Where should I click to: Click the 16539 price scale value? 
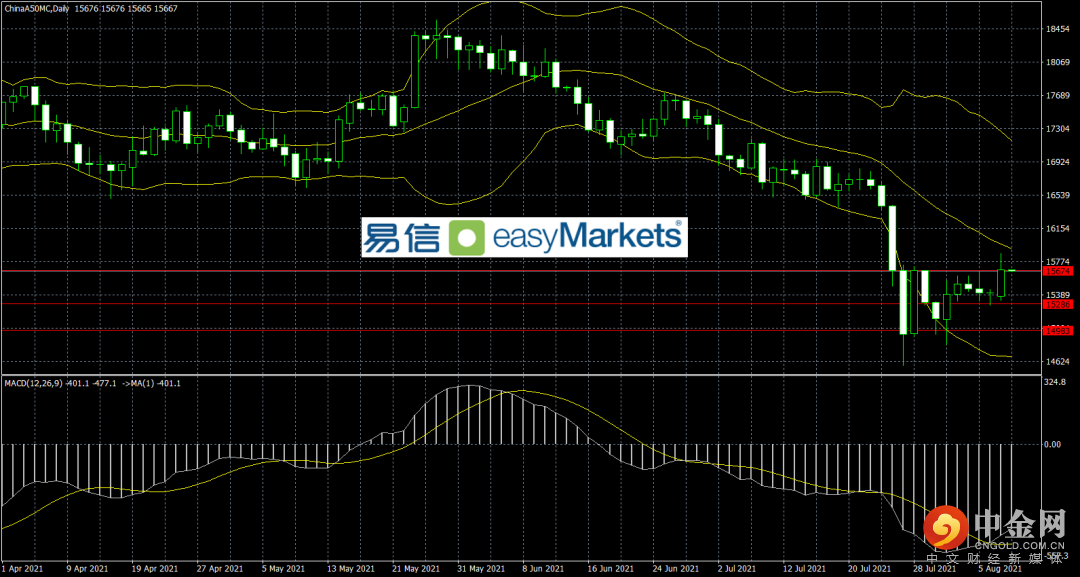point(1057,196)
